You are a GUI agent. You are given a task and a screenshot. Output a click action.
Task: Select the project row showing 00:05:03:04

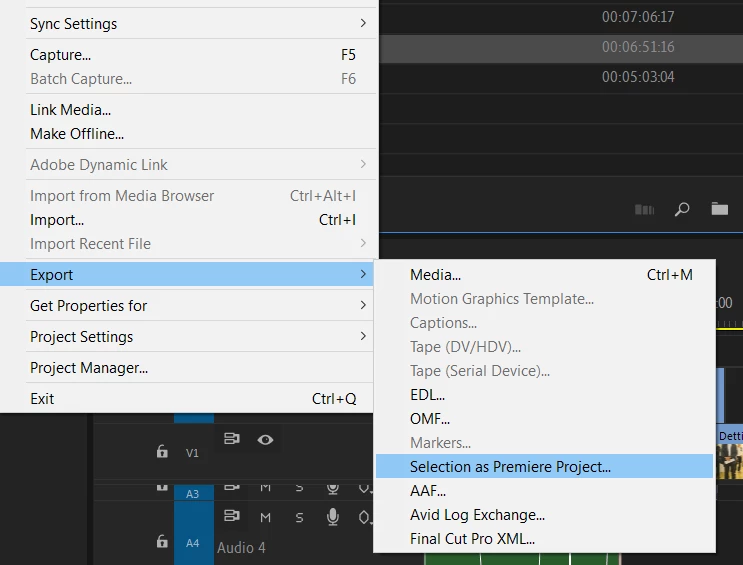pyautogui.click(x=561, y=77)
